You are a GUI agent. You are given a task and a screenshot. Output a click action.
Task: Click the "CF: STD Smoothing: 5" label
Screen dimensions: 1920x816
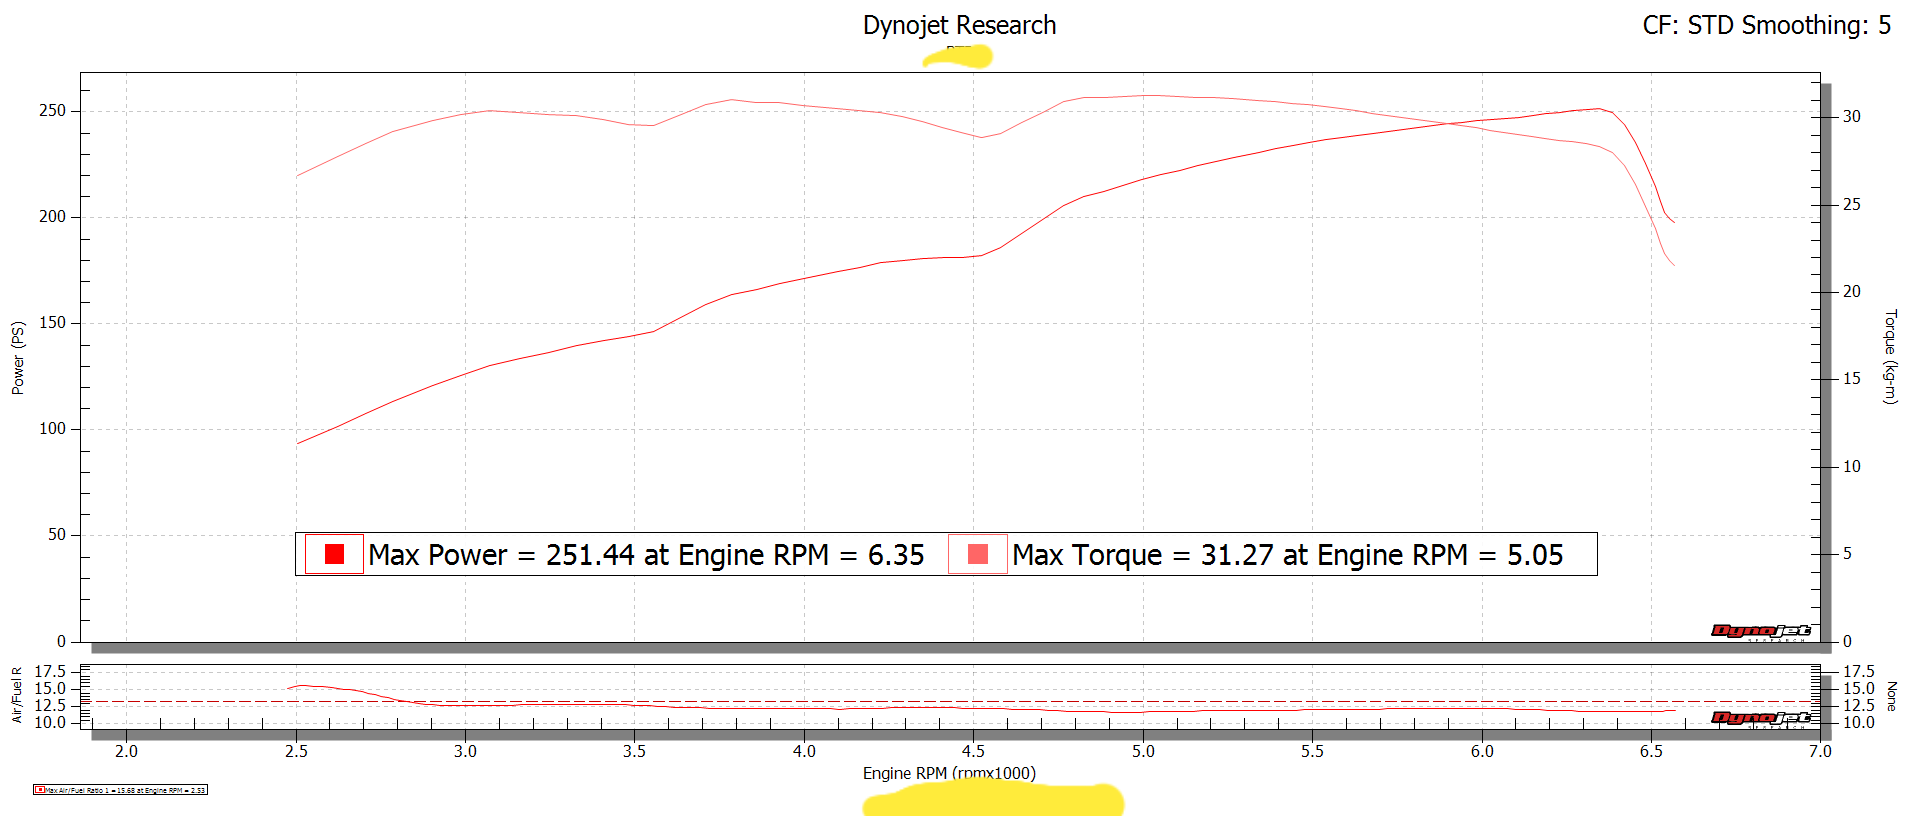tap(1767, 25)
